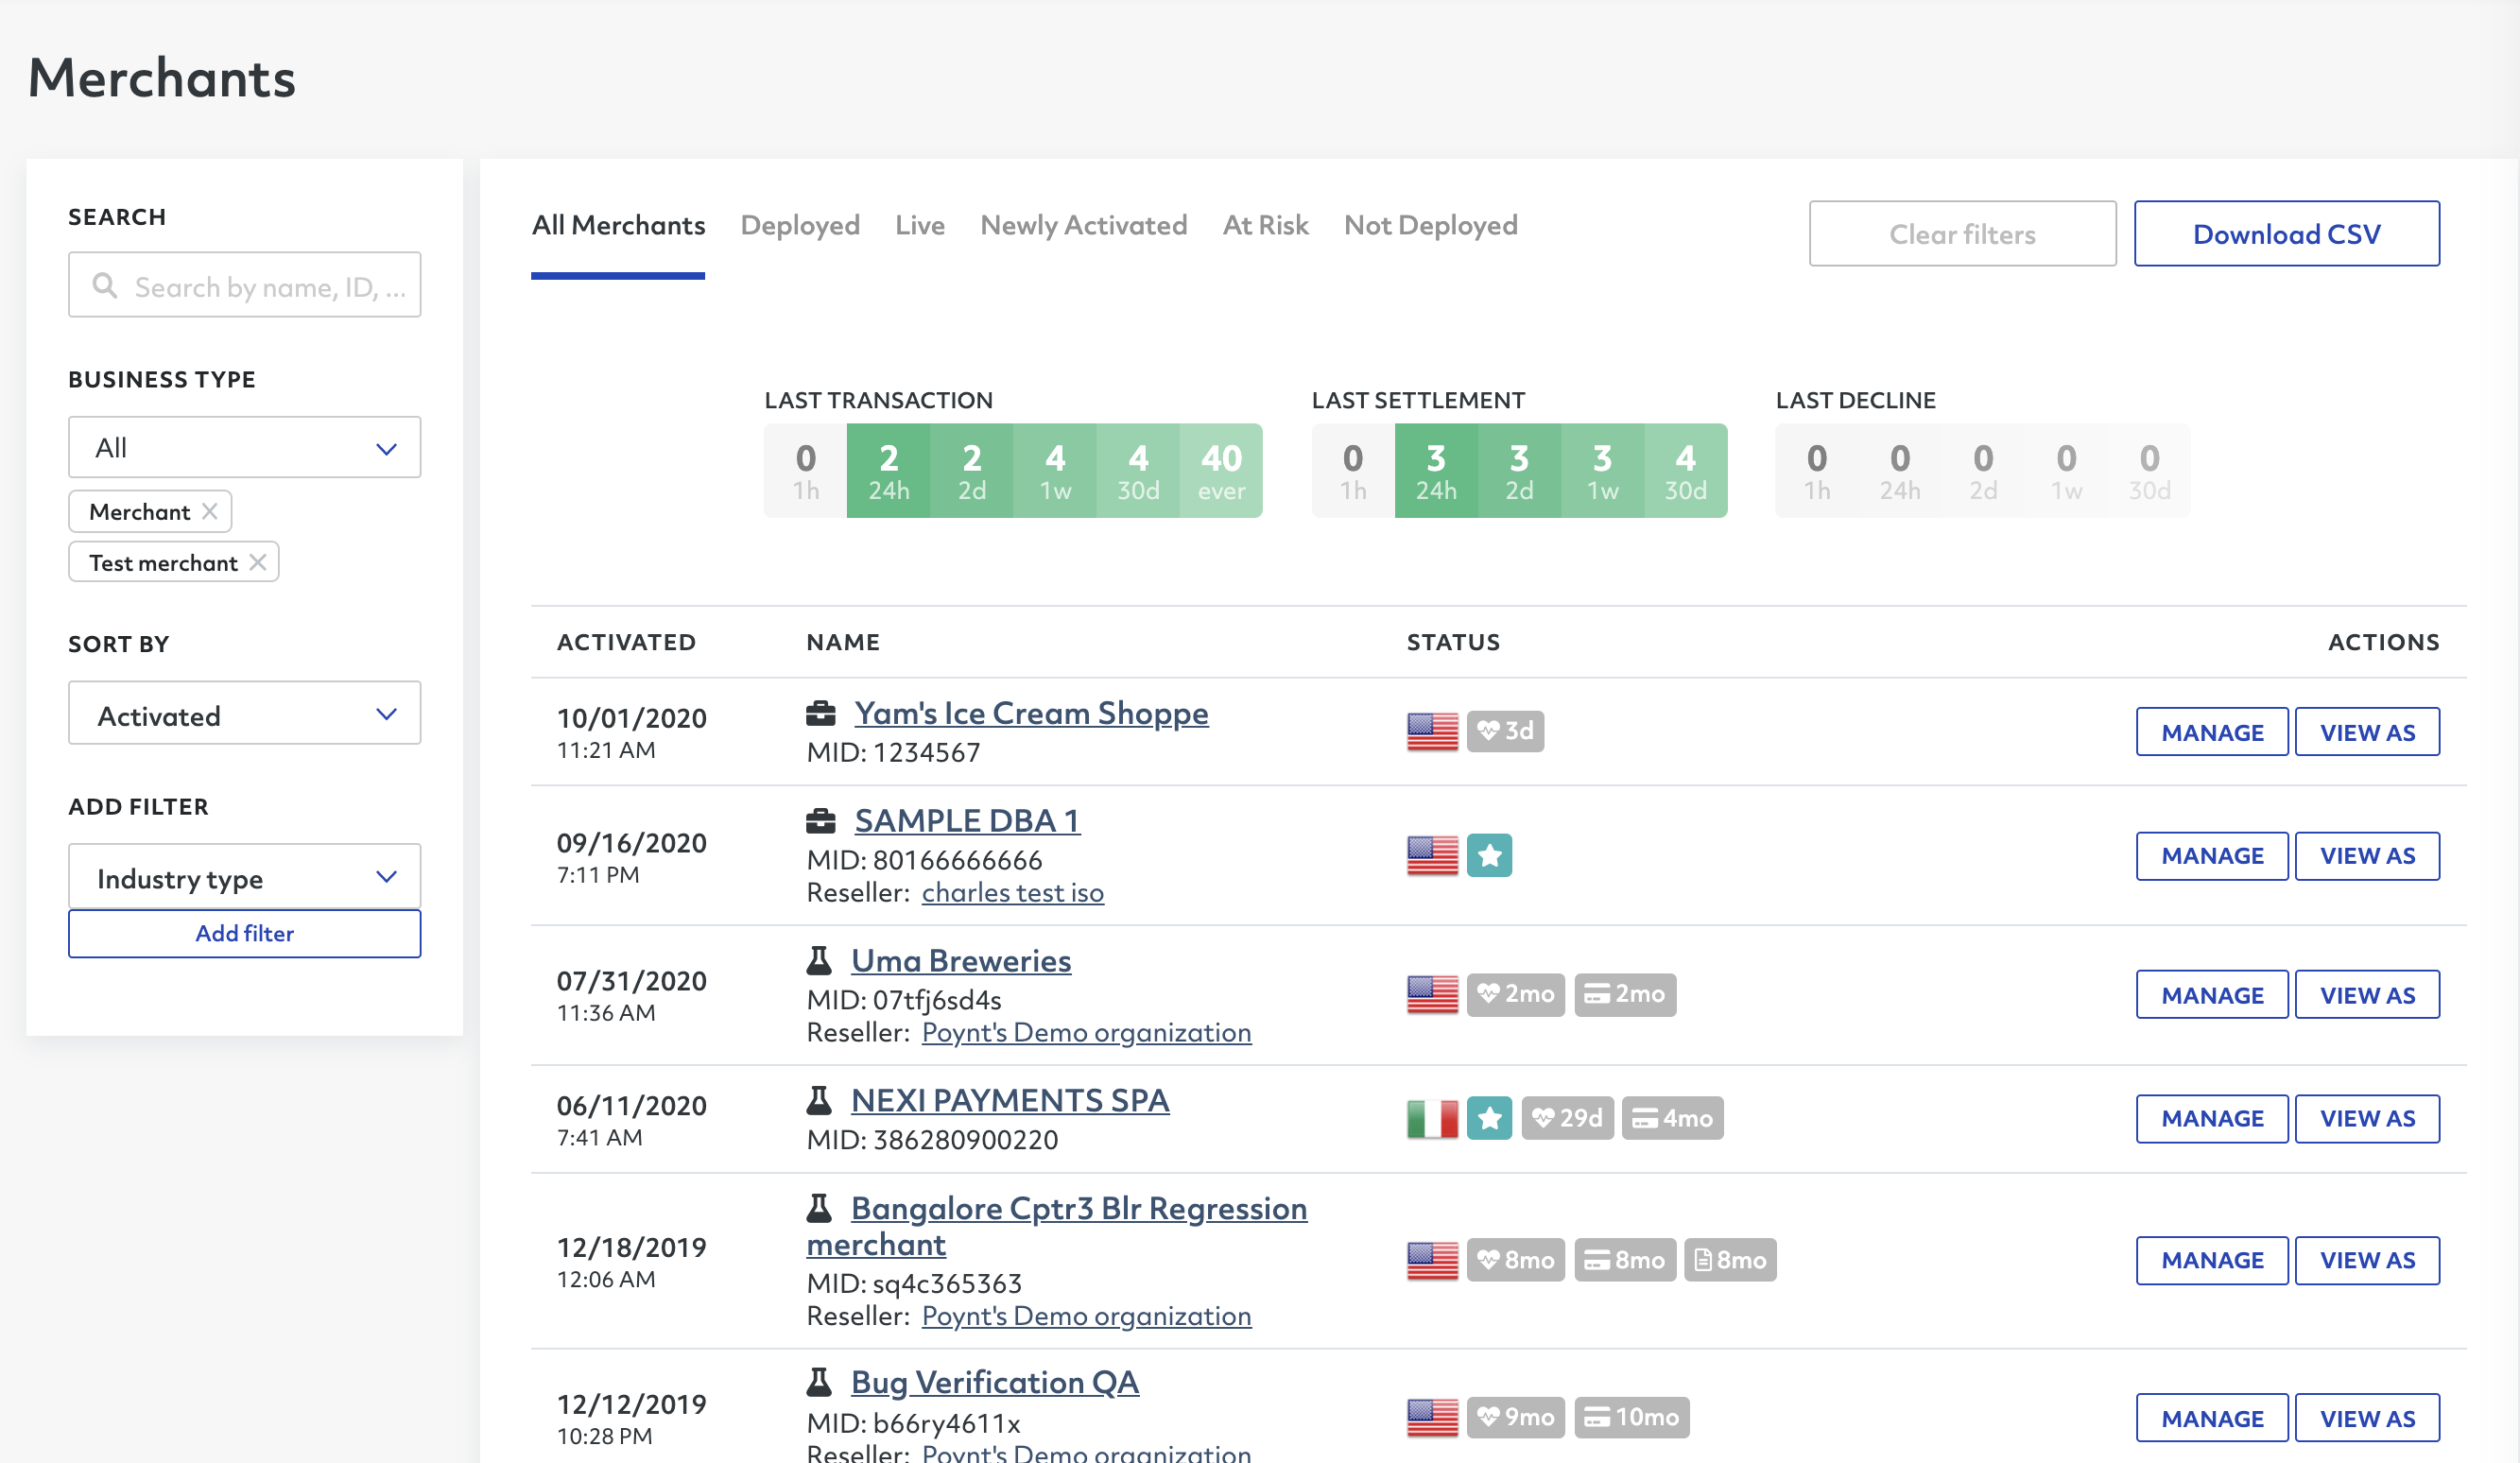Screen dimensions: 2520x1463
Task: Open SAMPLE DBA 1 merchant link
Action: (x=967, y=820)
